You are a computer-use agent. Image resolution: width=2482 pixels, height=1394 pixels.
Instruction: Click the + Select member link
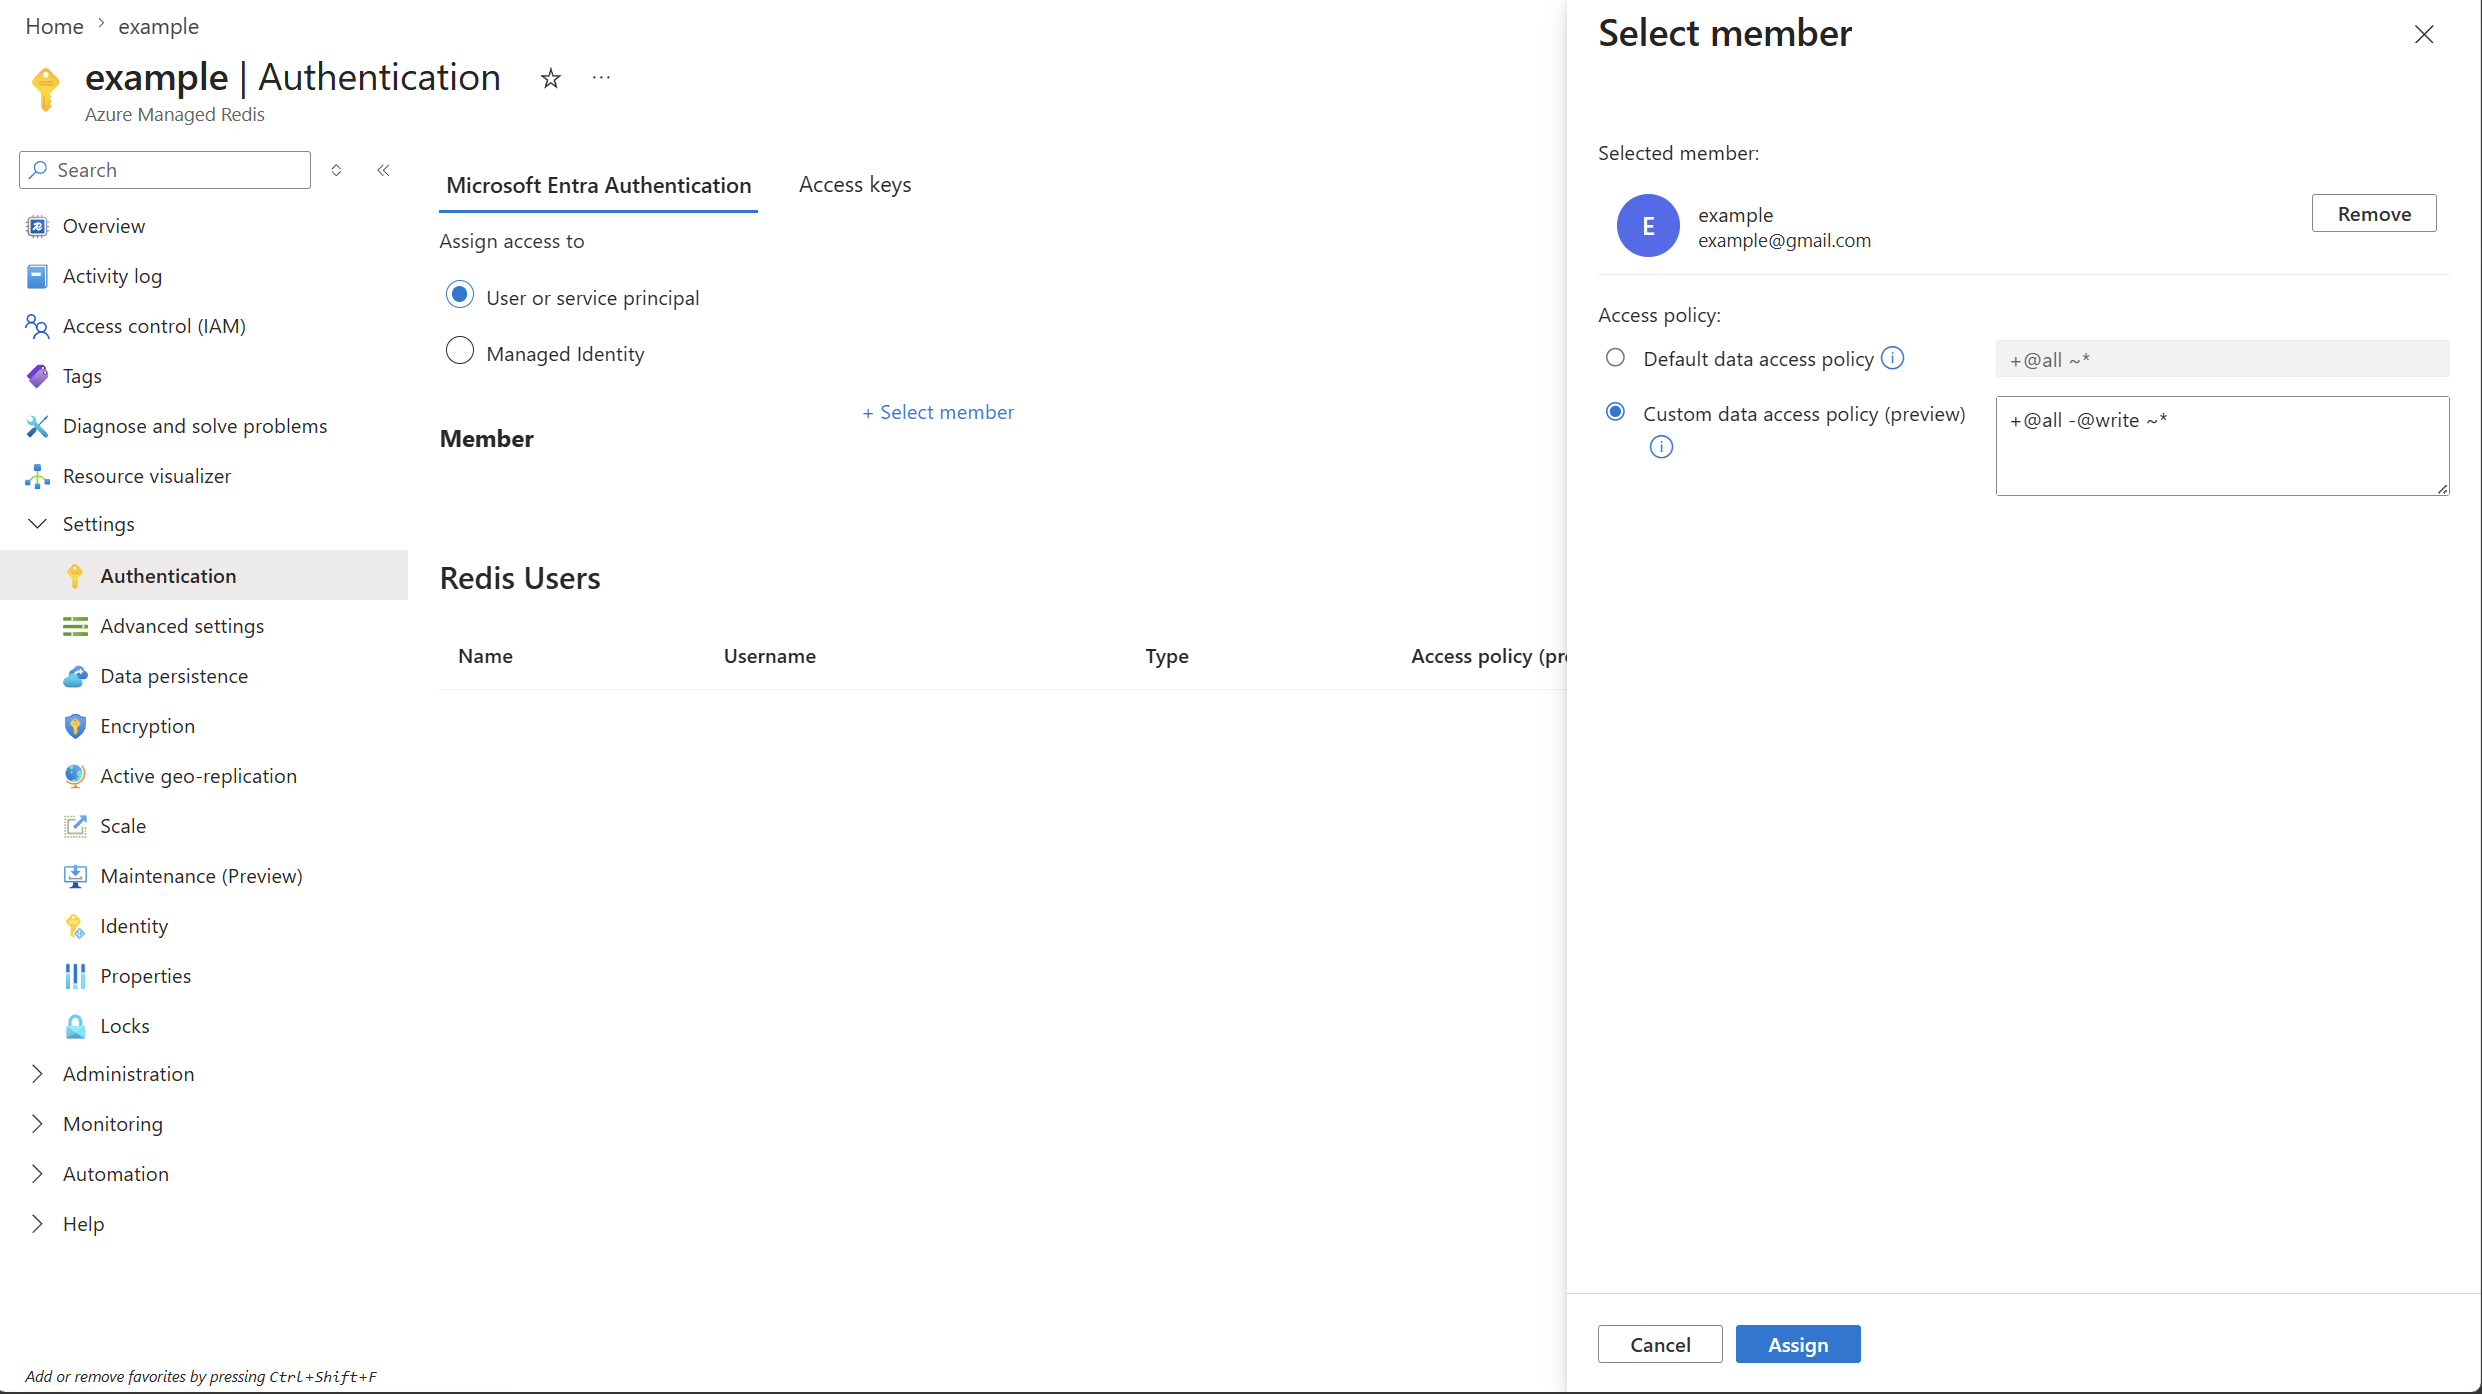tap(938, 413)
